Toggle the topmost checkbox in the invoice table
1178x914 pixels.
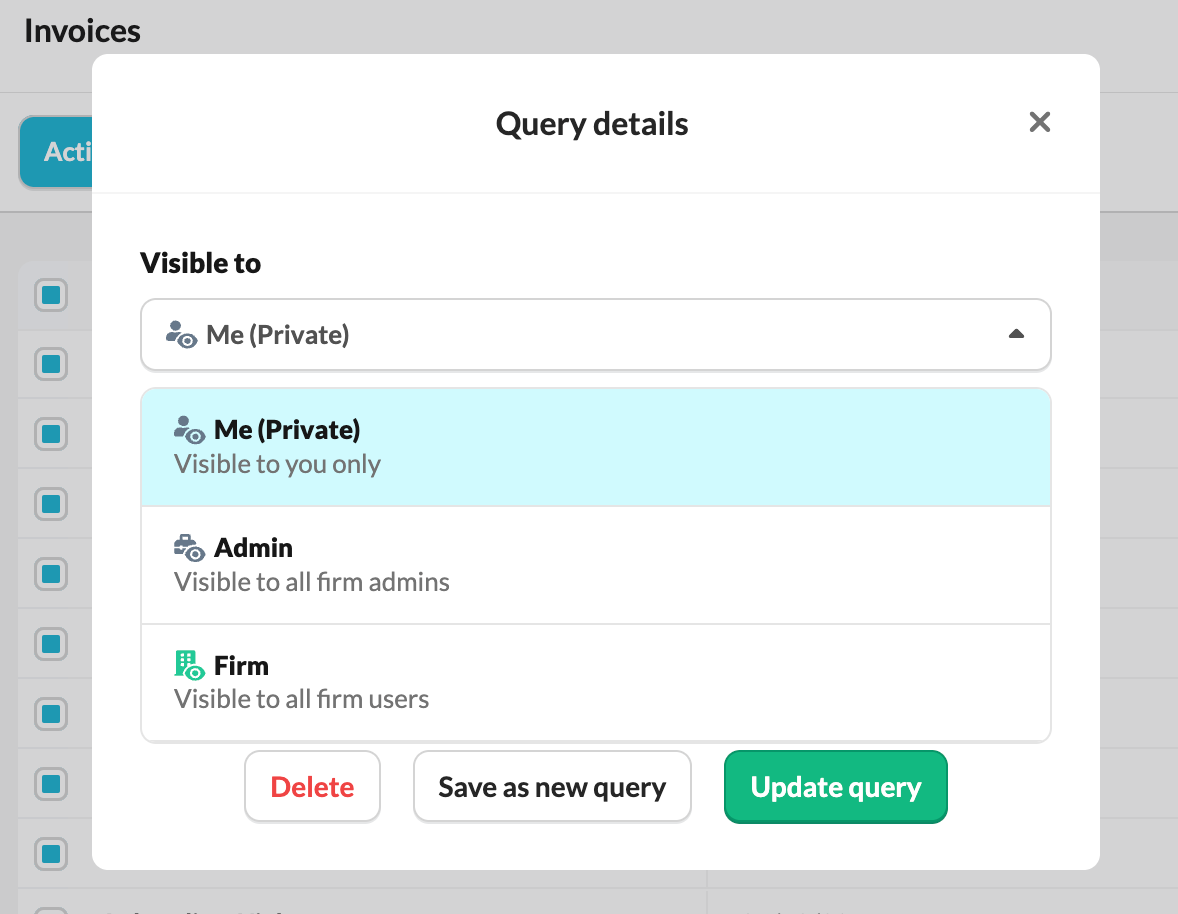(51, 295)
